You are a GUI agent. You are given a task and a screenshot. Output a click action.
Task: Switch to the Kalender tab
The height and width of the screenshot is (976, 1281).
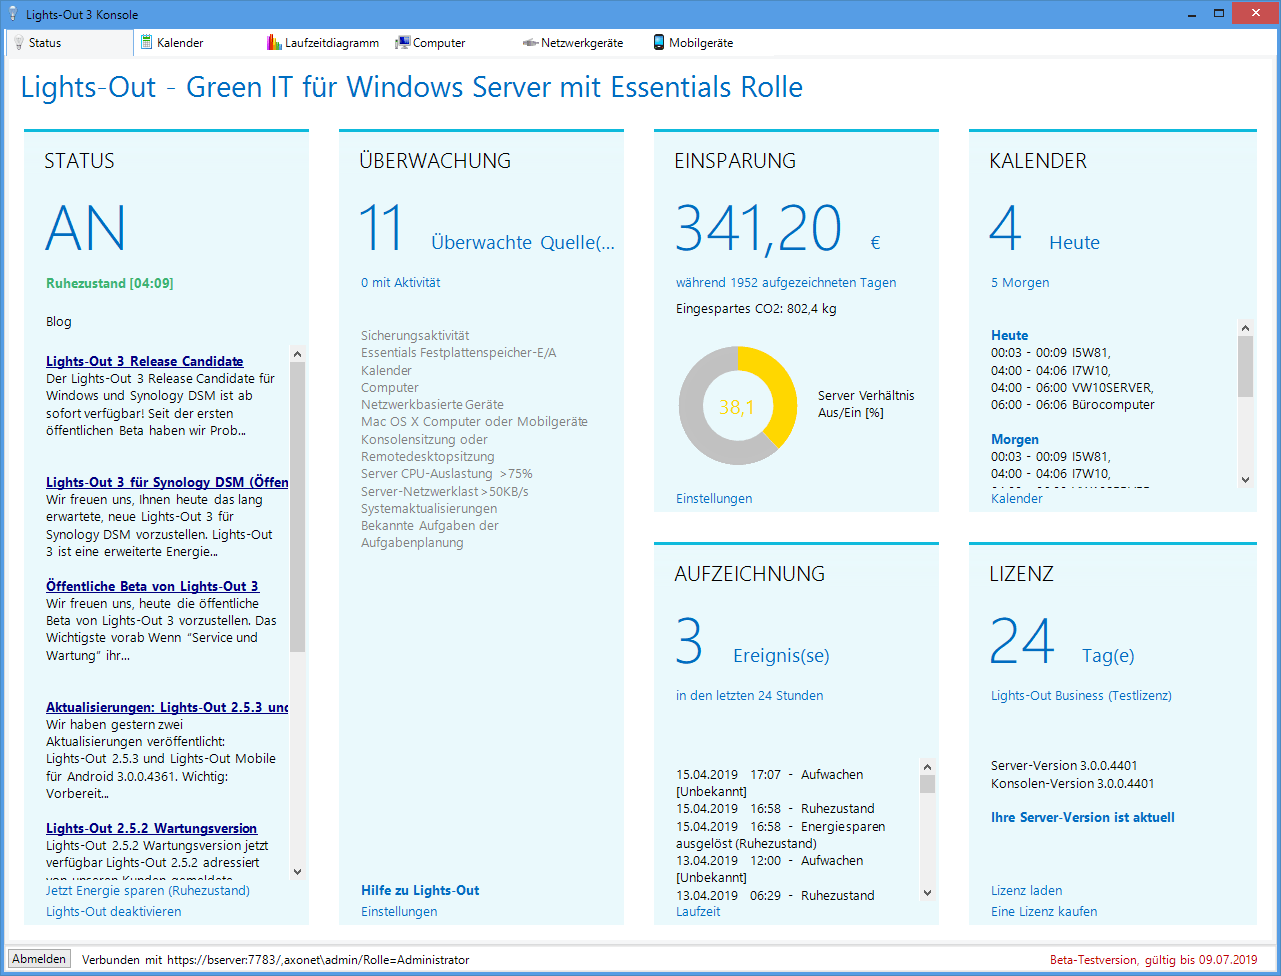[x=180, y=43]
